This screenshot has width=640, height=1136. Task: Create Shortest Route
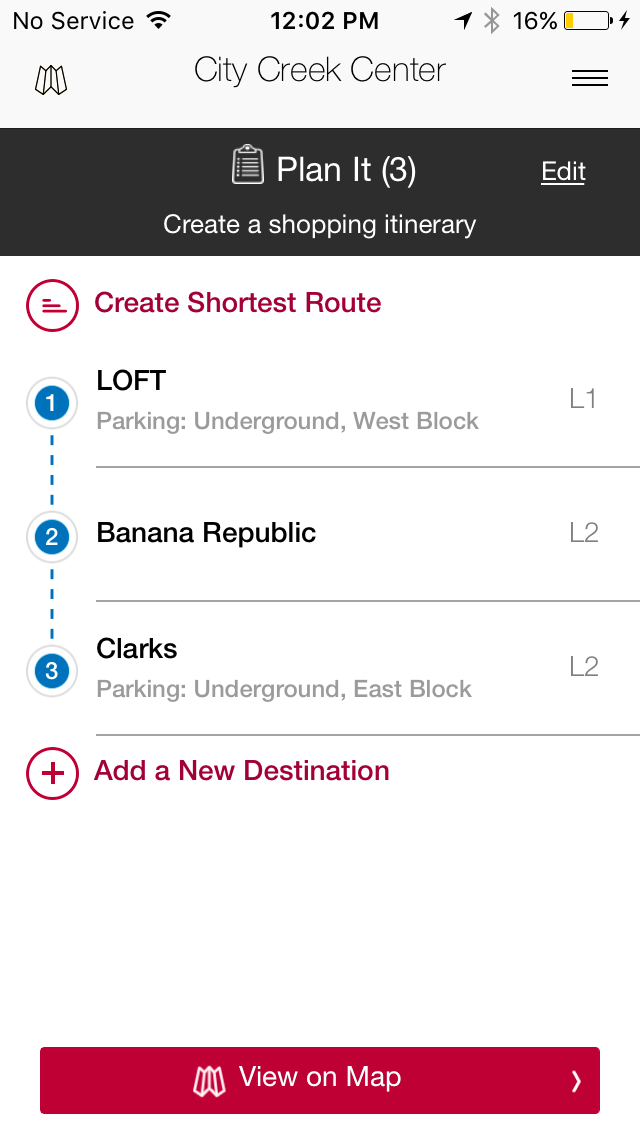pos(238,303)
